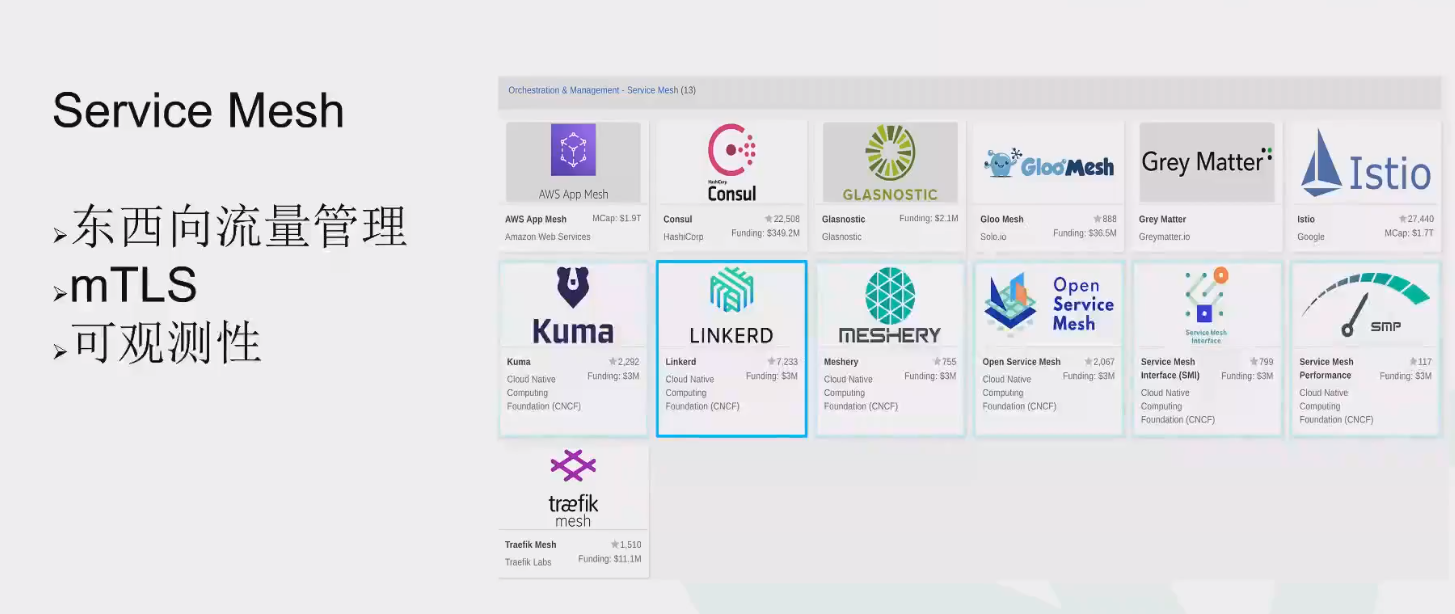Select the "东西向流量管理" bullet
The height and width of the screenshot is (614, 1455).
239,228
